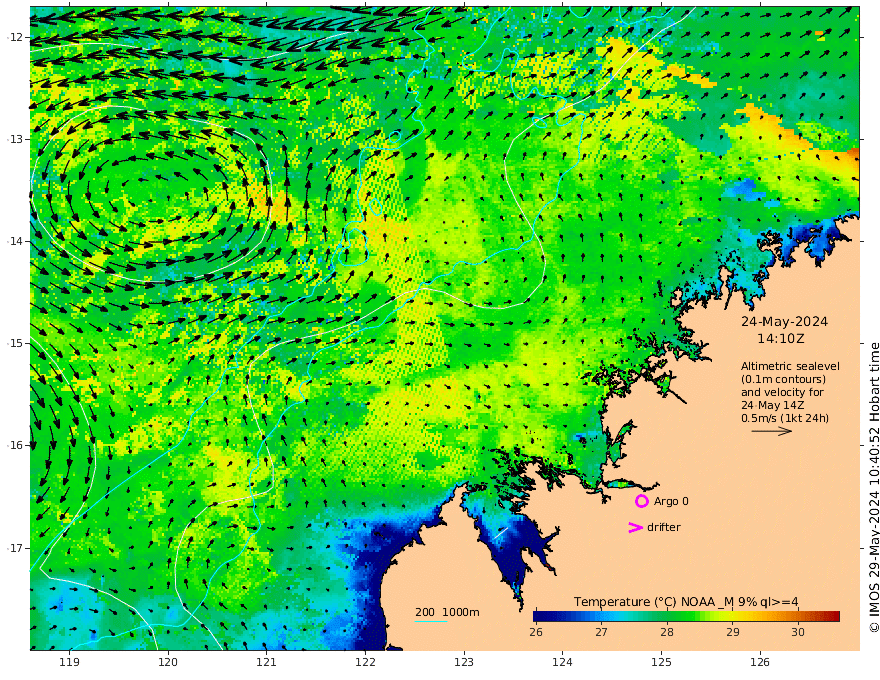Click the 'Temperature (°C) NOAA _M 9% ql>=4' title

tap(686, 602)
